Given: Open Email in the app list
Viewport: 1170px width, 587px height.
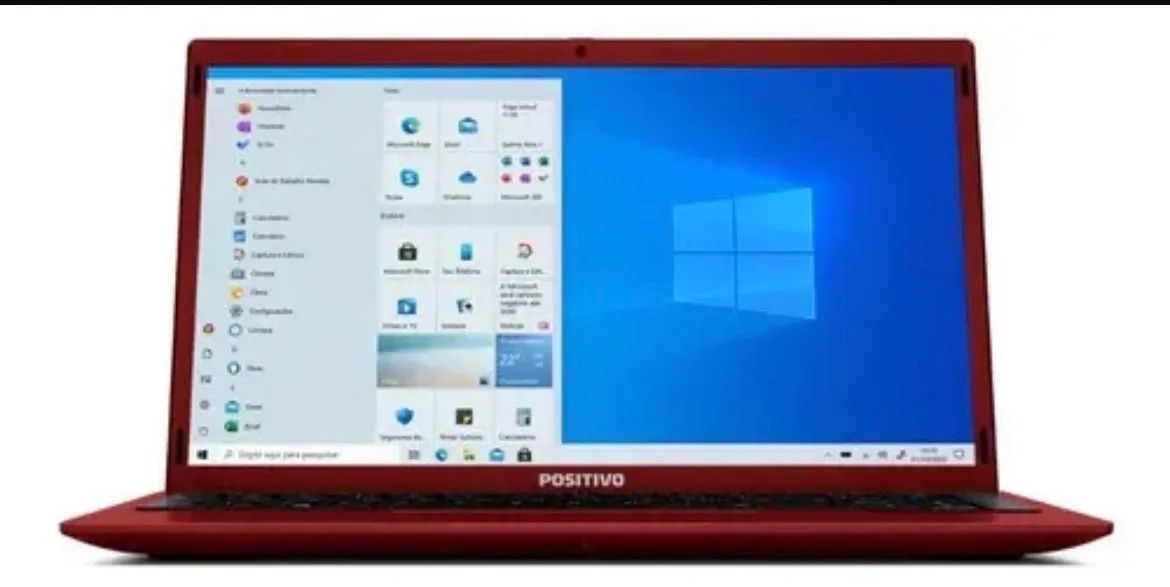Looking at the screenshot, I should tap(244, 407).
